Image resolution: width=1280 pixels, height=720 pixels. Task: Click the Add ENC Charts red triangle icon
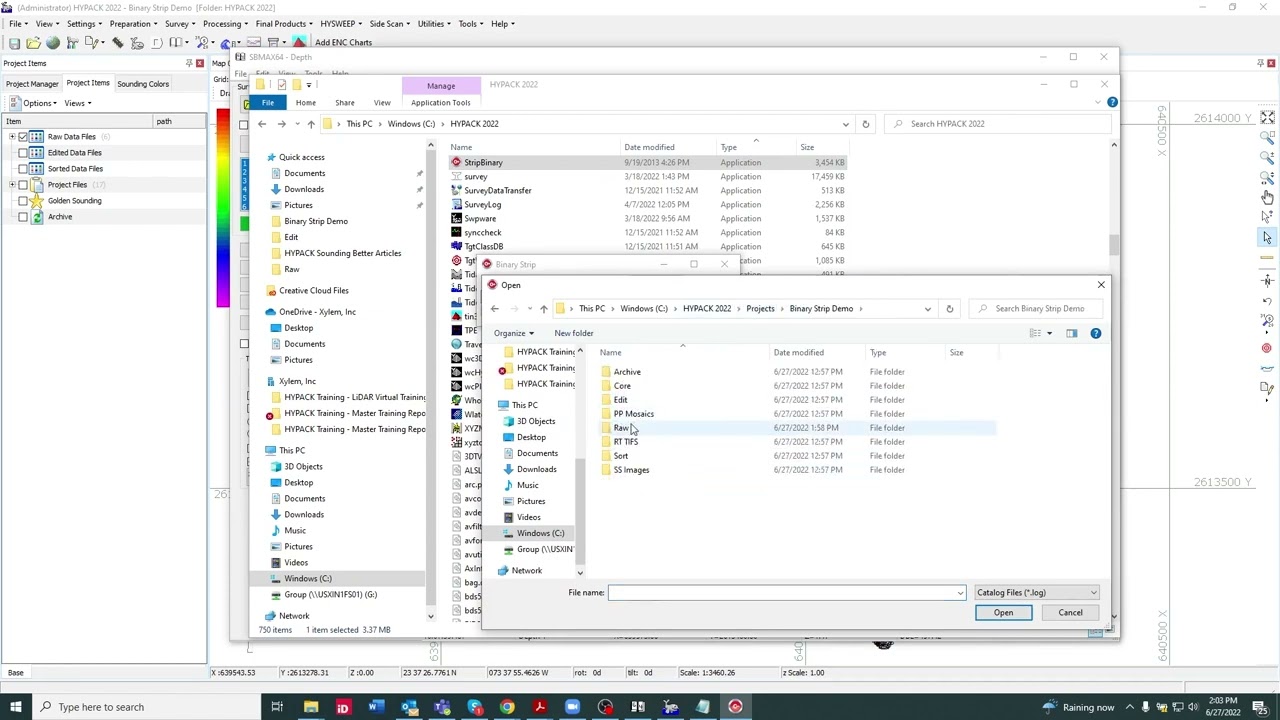299,42
